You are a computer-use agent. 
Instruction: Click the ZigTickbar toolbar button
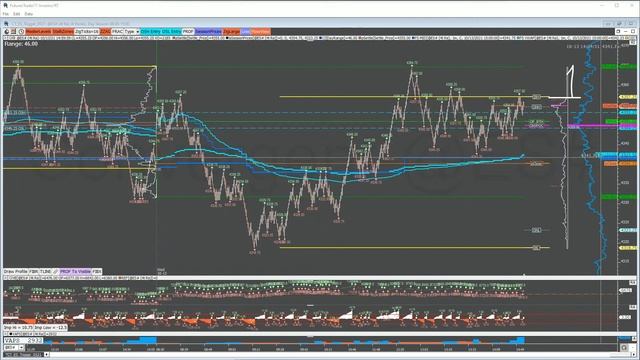pyautogui.click(x=87, y=31)
